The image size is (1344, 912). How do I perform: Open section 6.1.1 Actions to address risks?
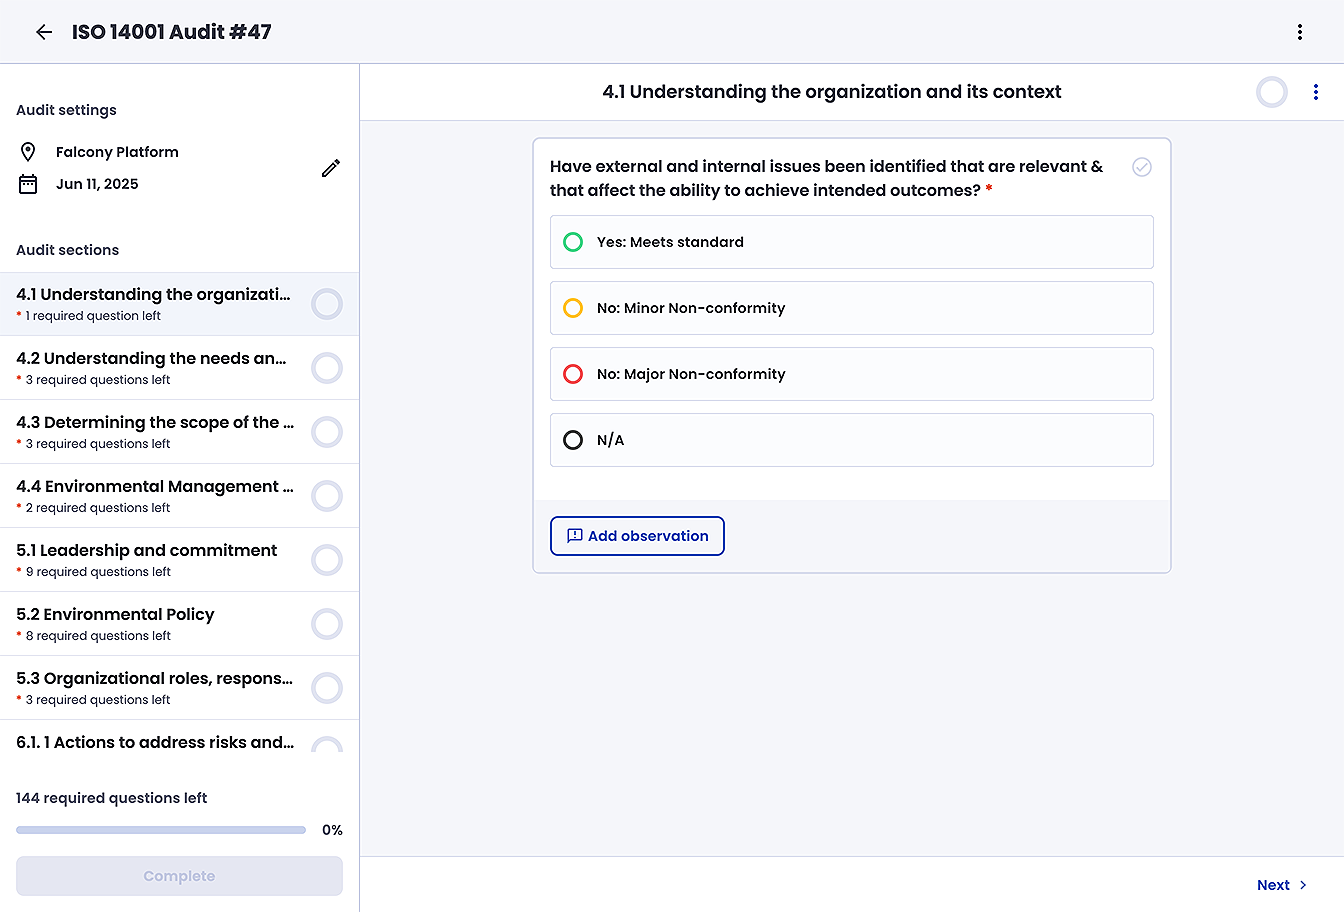click(179, 737)
